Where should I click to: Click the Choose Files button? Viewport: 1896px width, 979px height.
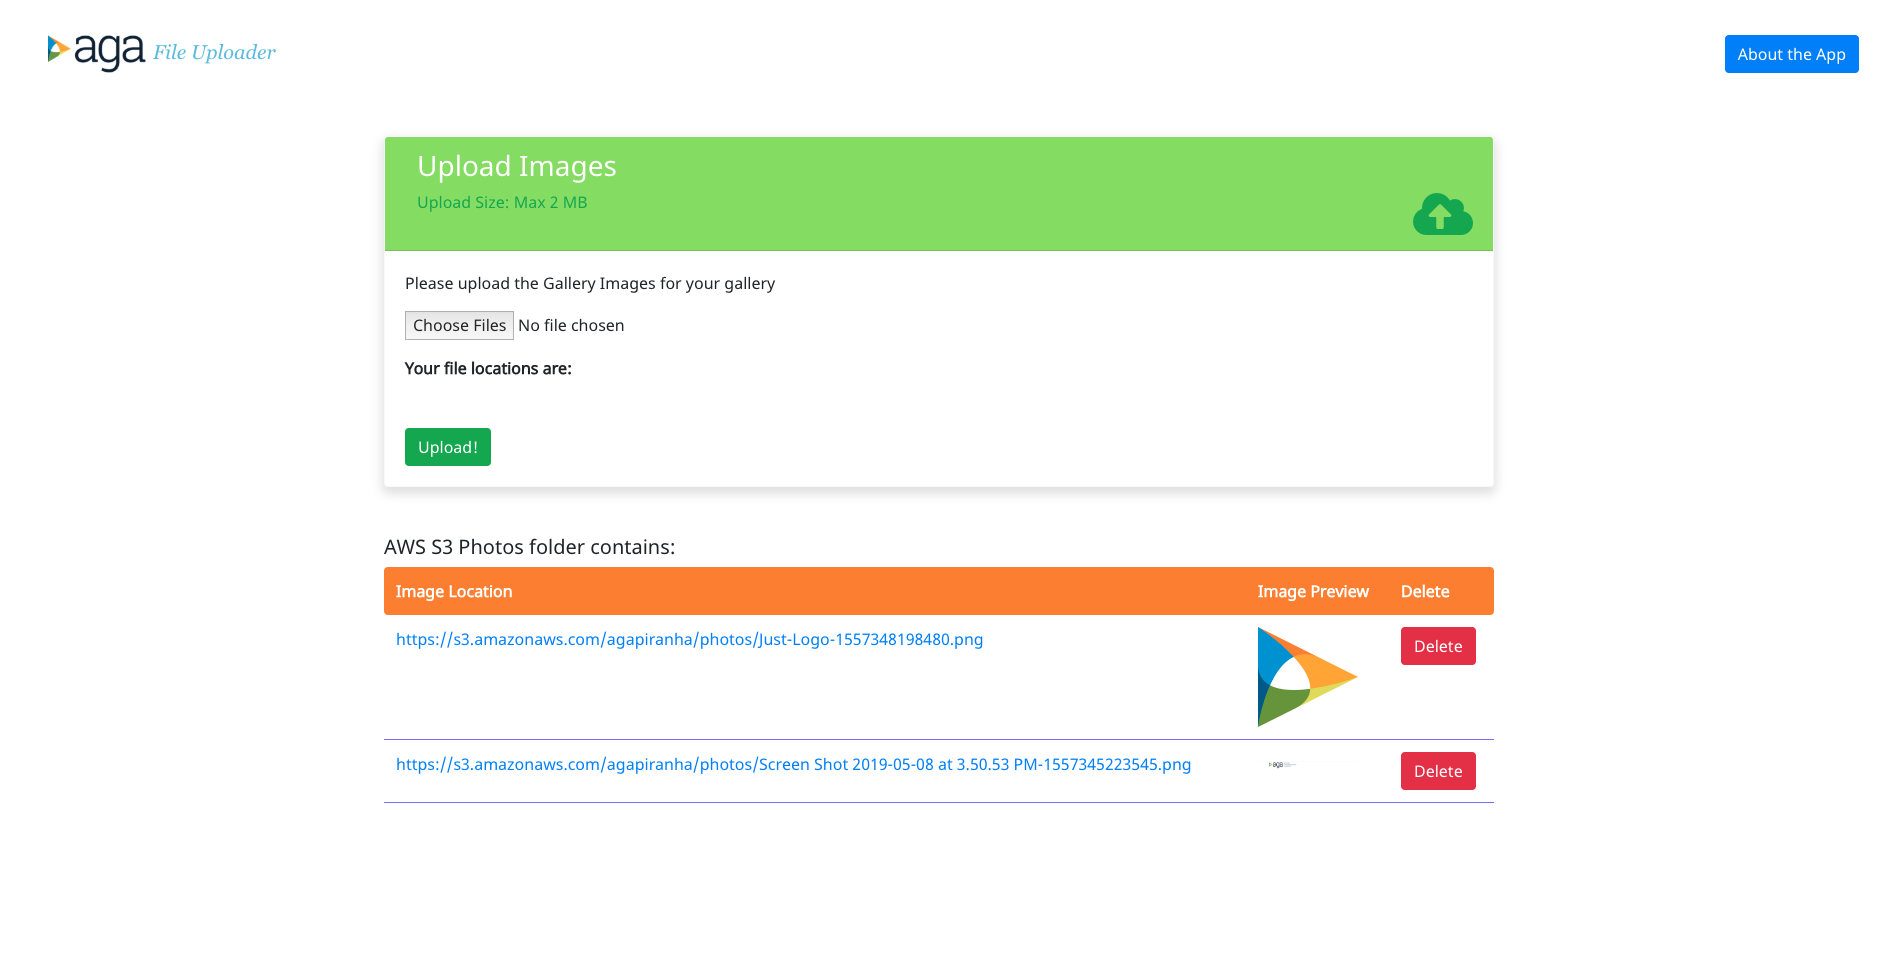[x=459, y=325]
